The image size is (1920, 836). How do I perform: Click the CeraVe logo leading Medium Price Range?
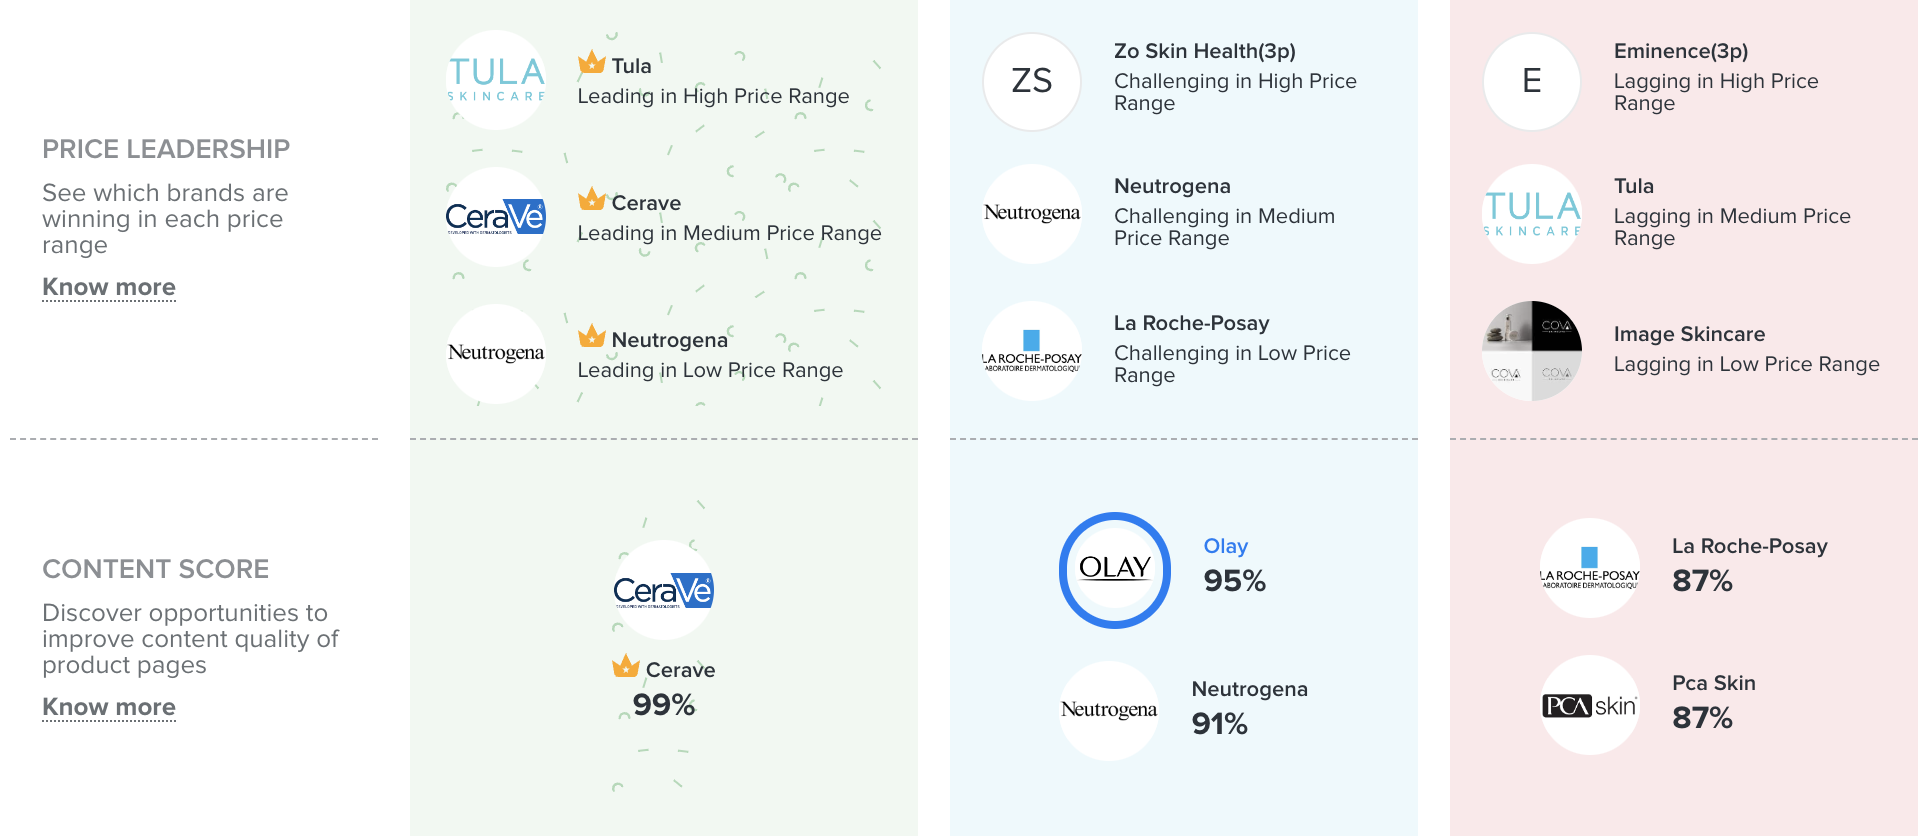pyautogui.click(x=496, y=217)
